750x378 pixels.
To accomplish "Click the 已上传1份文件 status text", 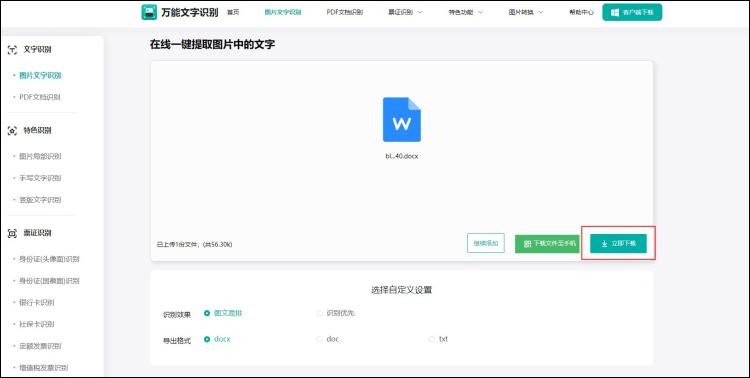I will pos(195,244).
